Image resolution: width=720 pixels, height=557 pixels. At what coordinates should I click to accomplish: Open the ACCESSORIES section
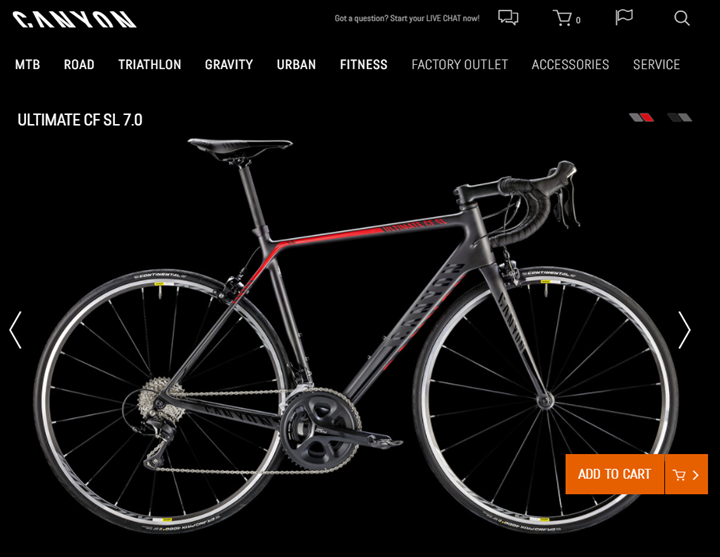coord(570,64)
